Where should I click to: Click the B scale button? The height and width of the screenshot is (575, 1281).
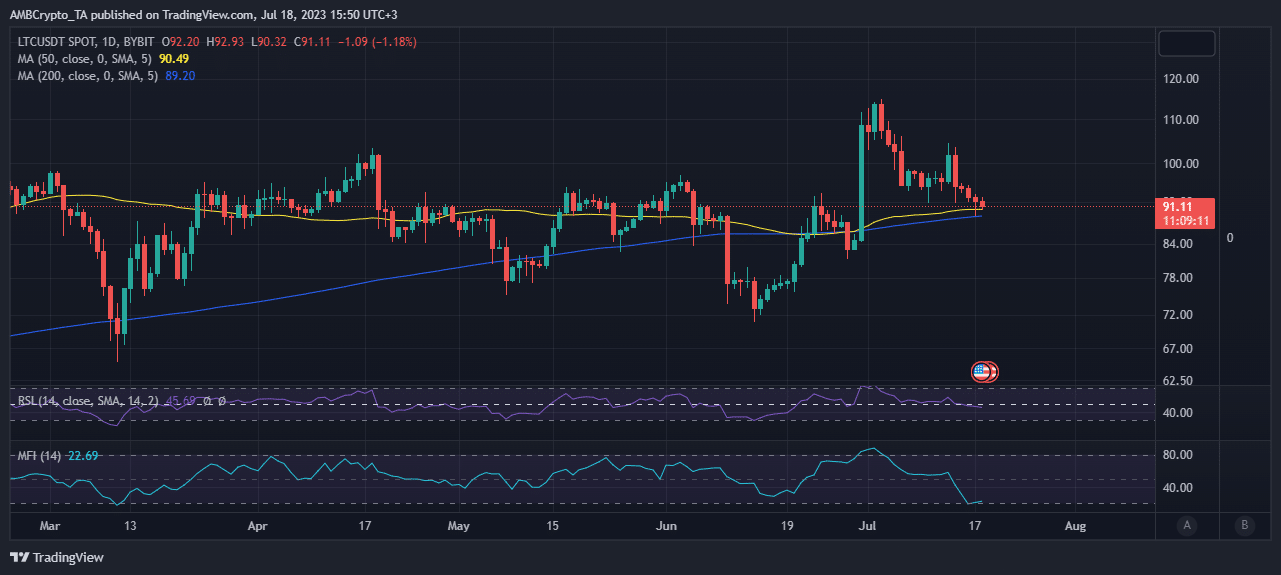tap(1245, 525)
